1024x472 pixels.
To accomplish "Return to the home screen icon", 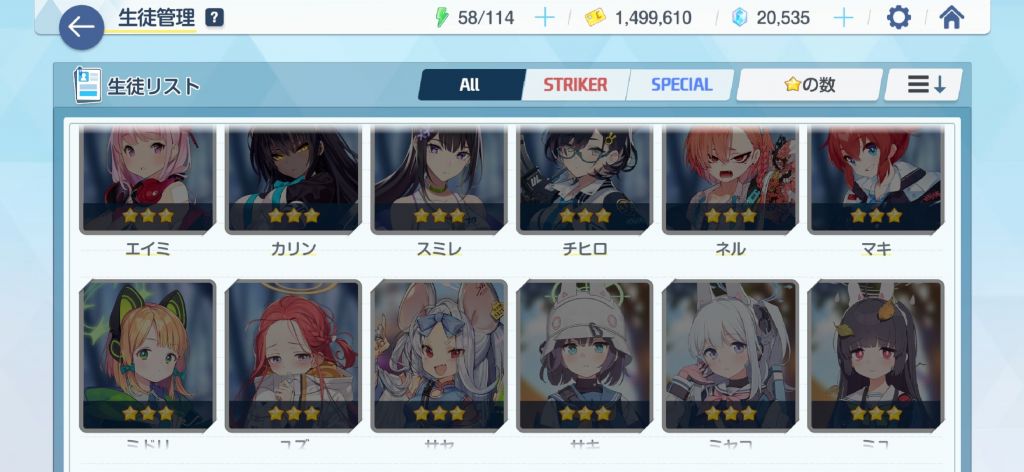I will (952, 18).
